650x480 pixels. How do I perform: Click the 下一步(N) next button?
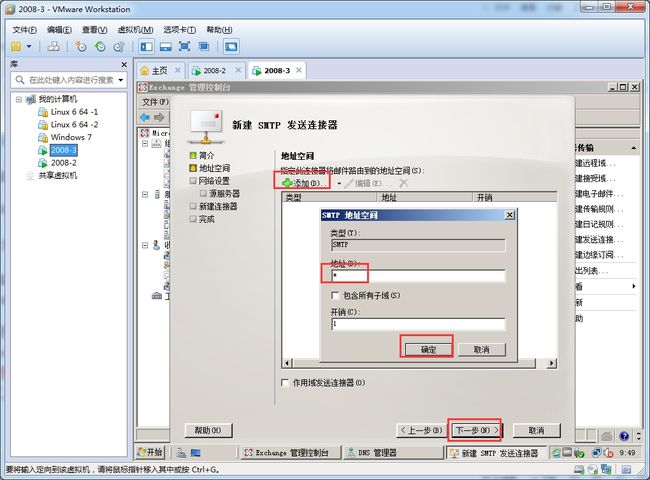pos(475,430)
